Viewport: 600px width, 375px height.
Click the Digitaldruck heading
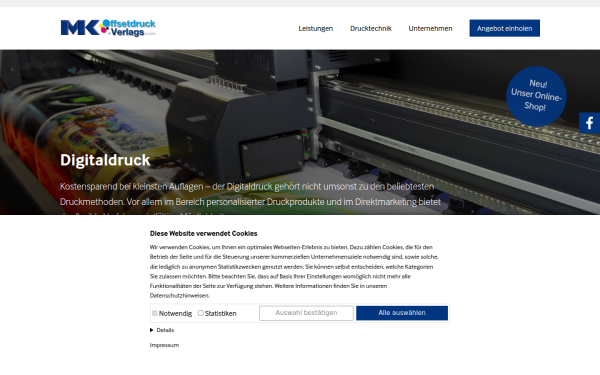[x=105, y=160]
